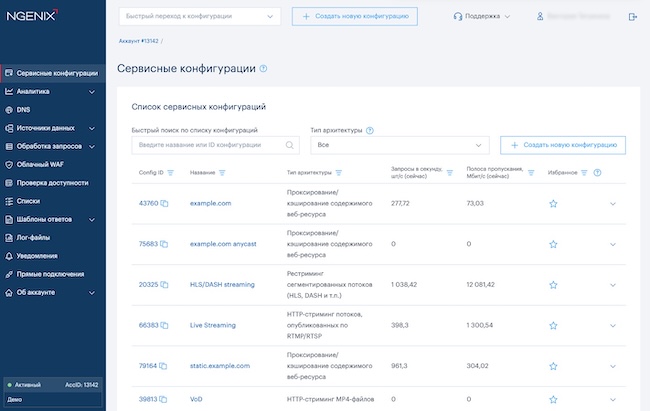Open HLS/DASH streaming configuration link

click(222, 285)
